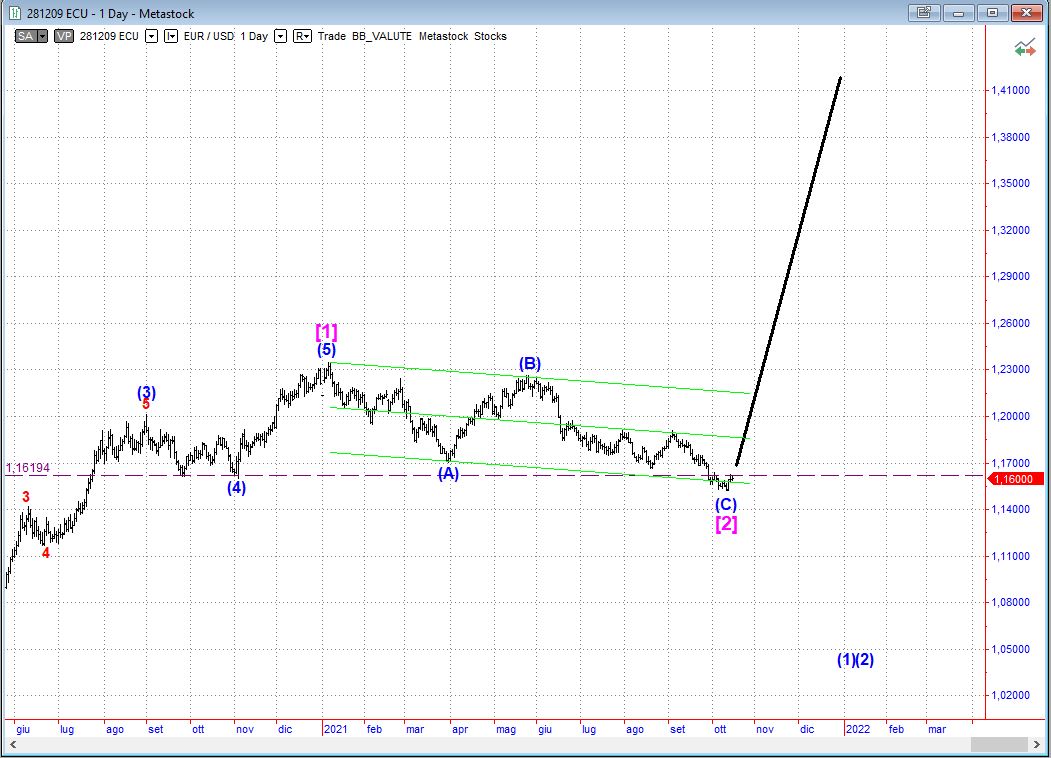Click the detach window icon in title bar
This screenshot has width=1051, height=758.
point(924,12)
